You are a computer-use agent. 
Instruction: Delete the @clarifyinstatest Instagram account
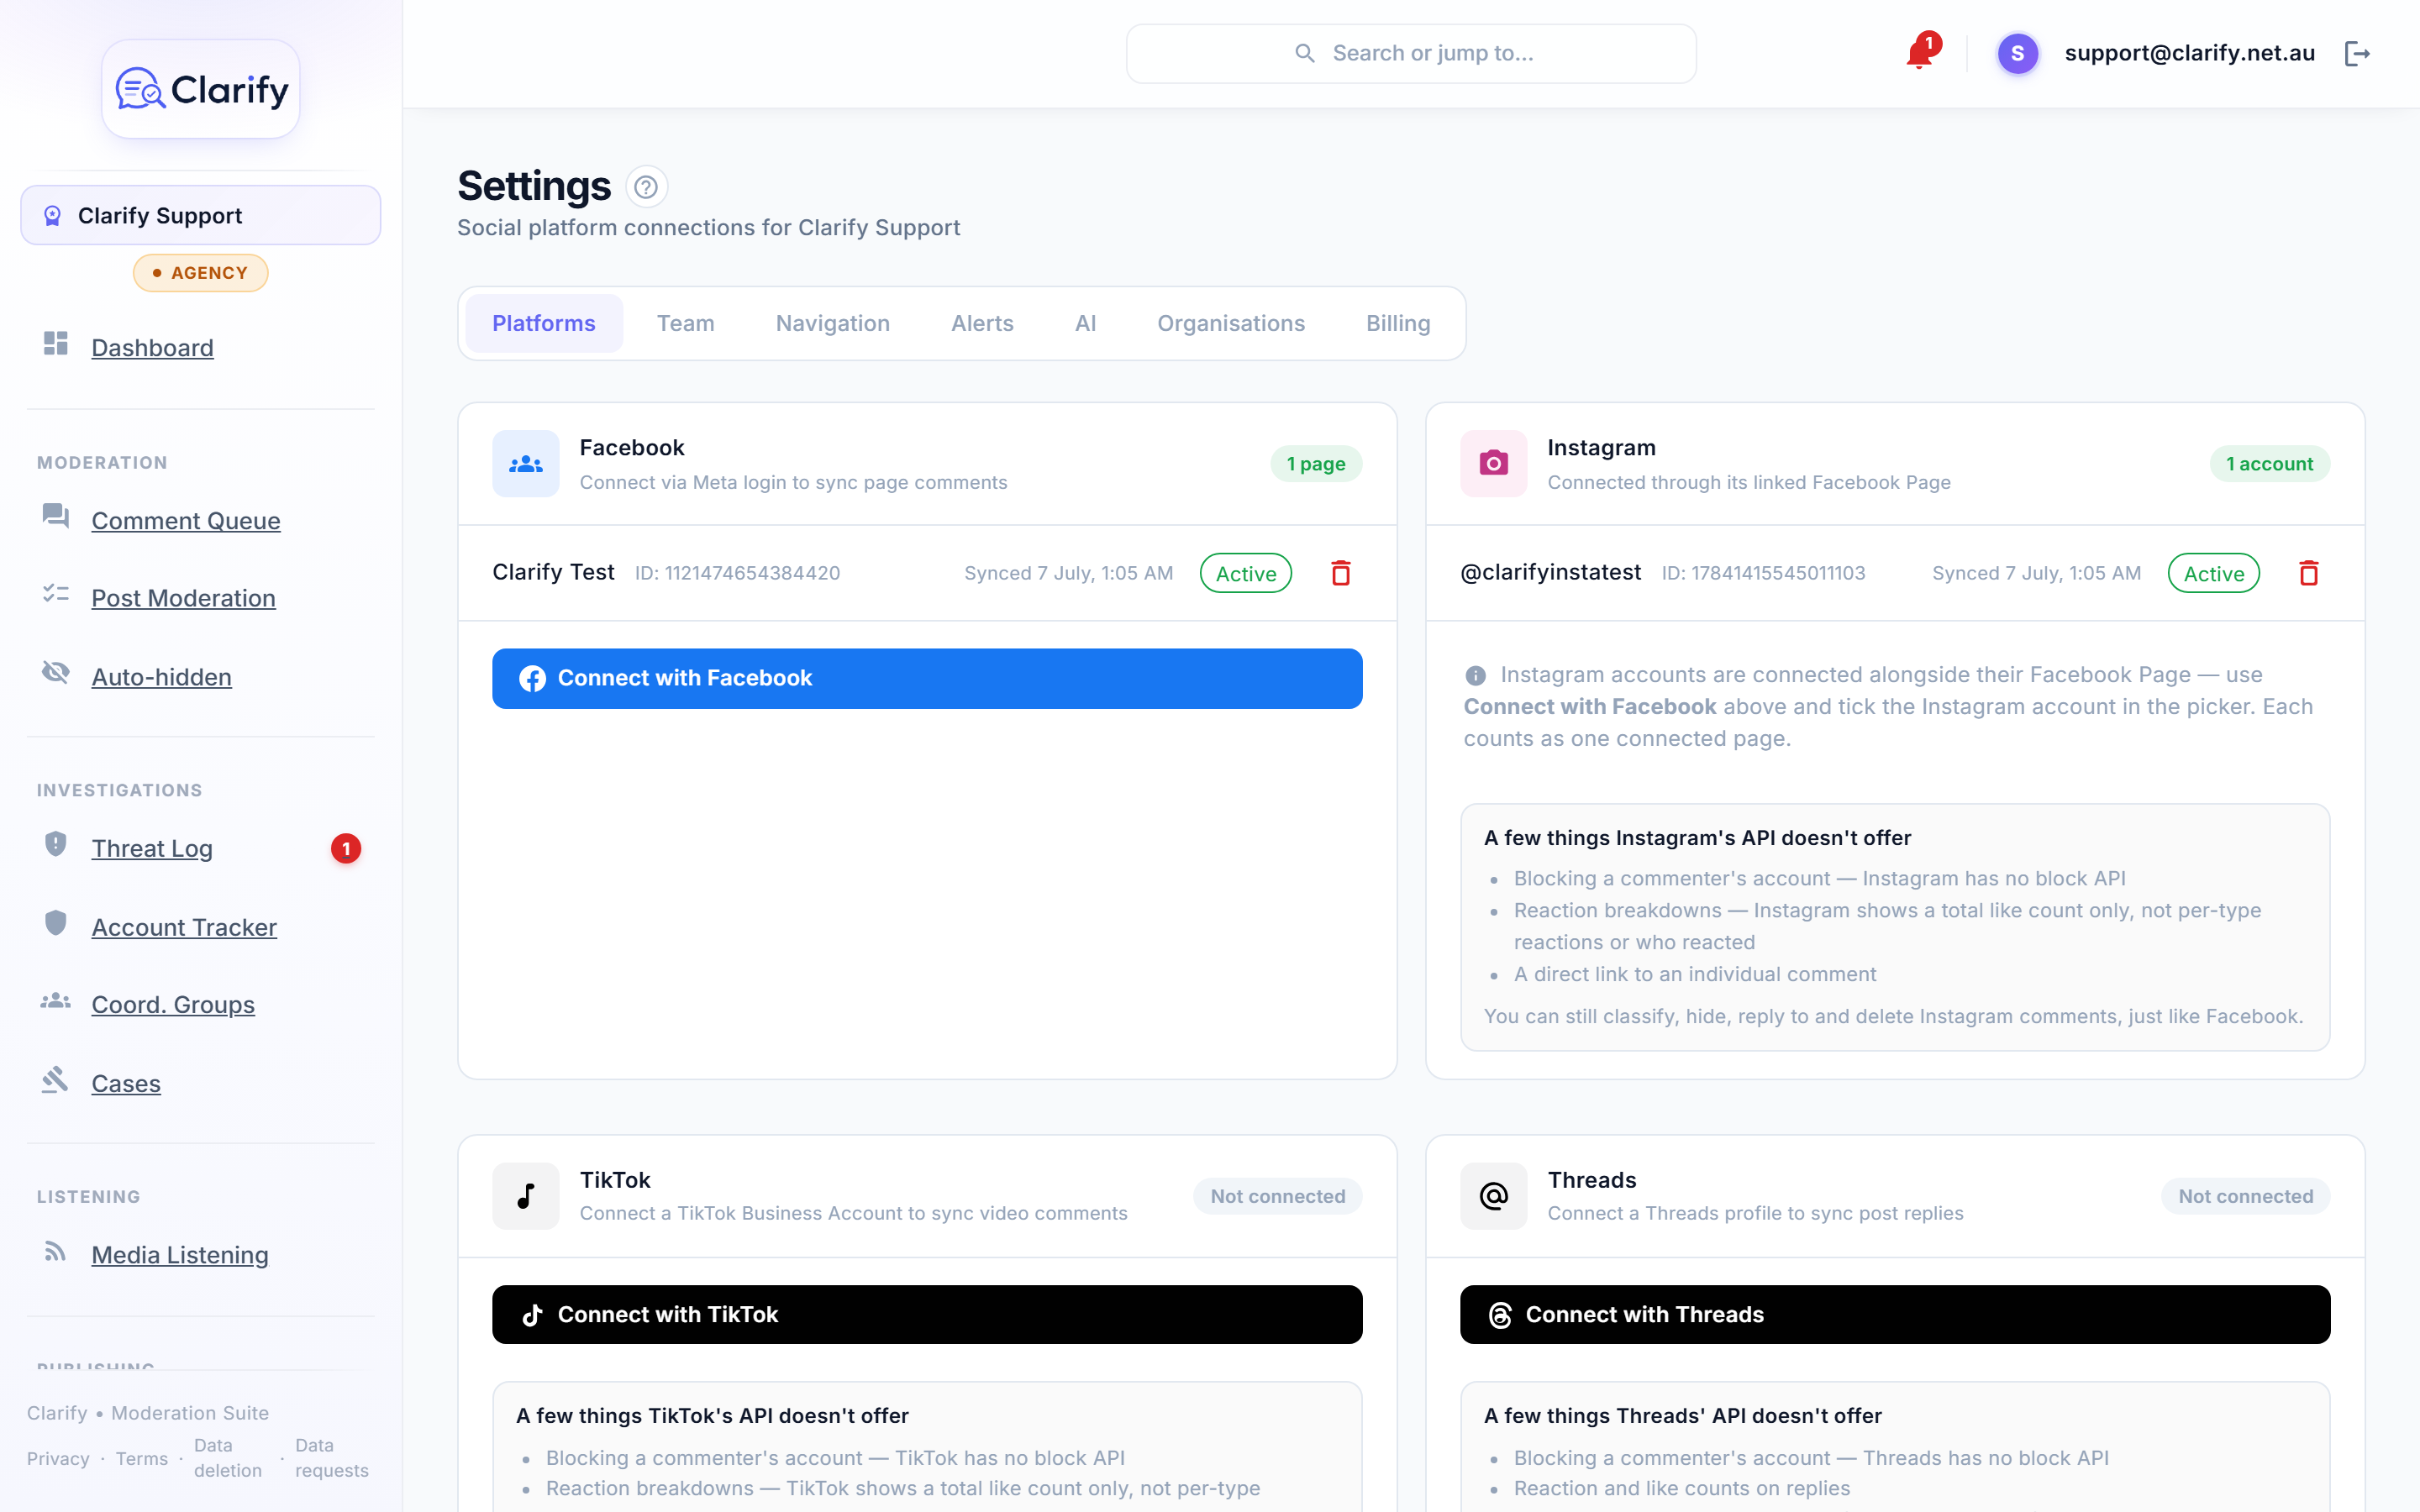2309,573
